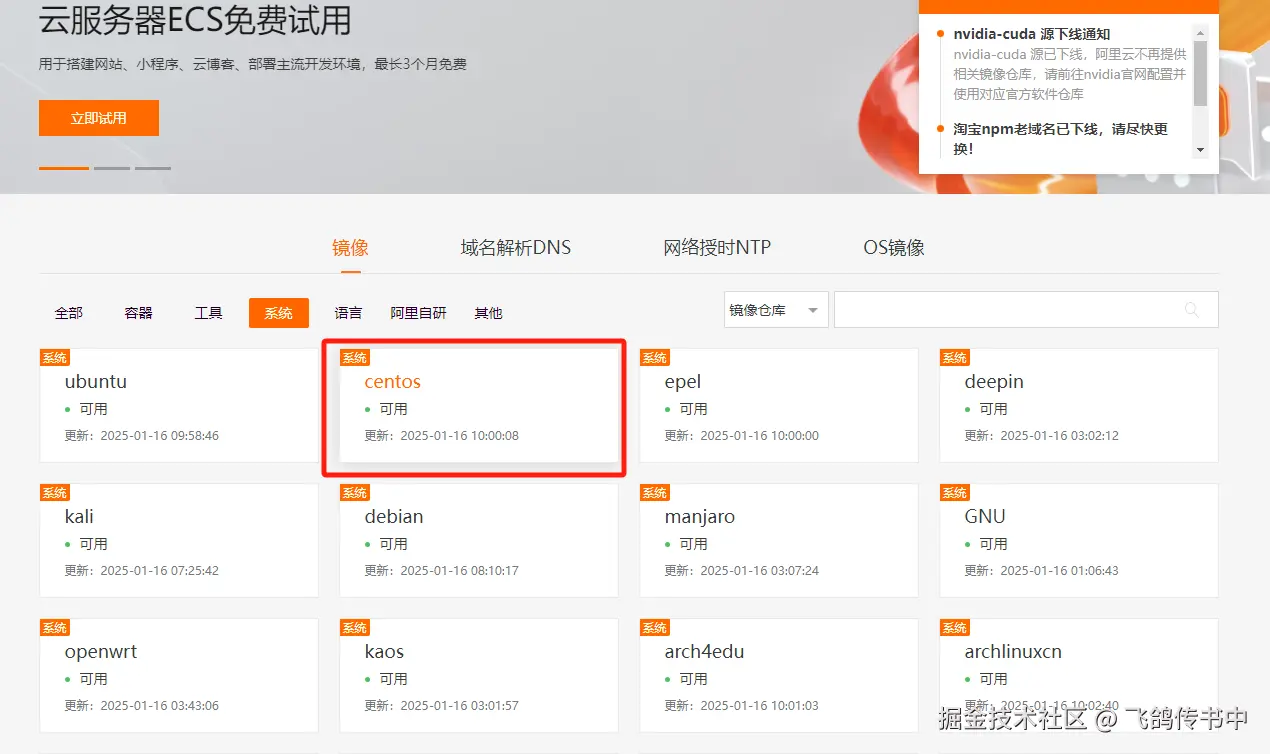Switch to 域名解析DNS tab
Image resolution: width=1270 pixels, height=754 pixels.
tap(516, 247)
